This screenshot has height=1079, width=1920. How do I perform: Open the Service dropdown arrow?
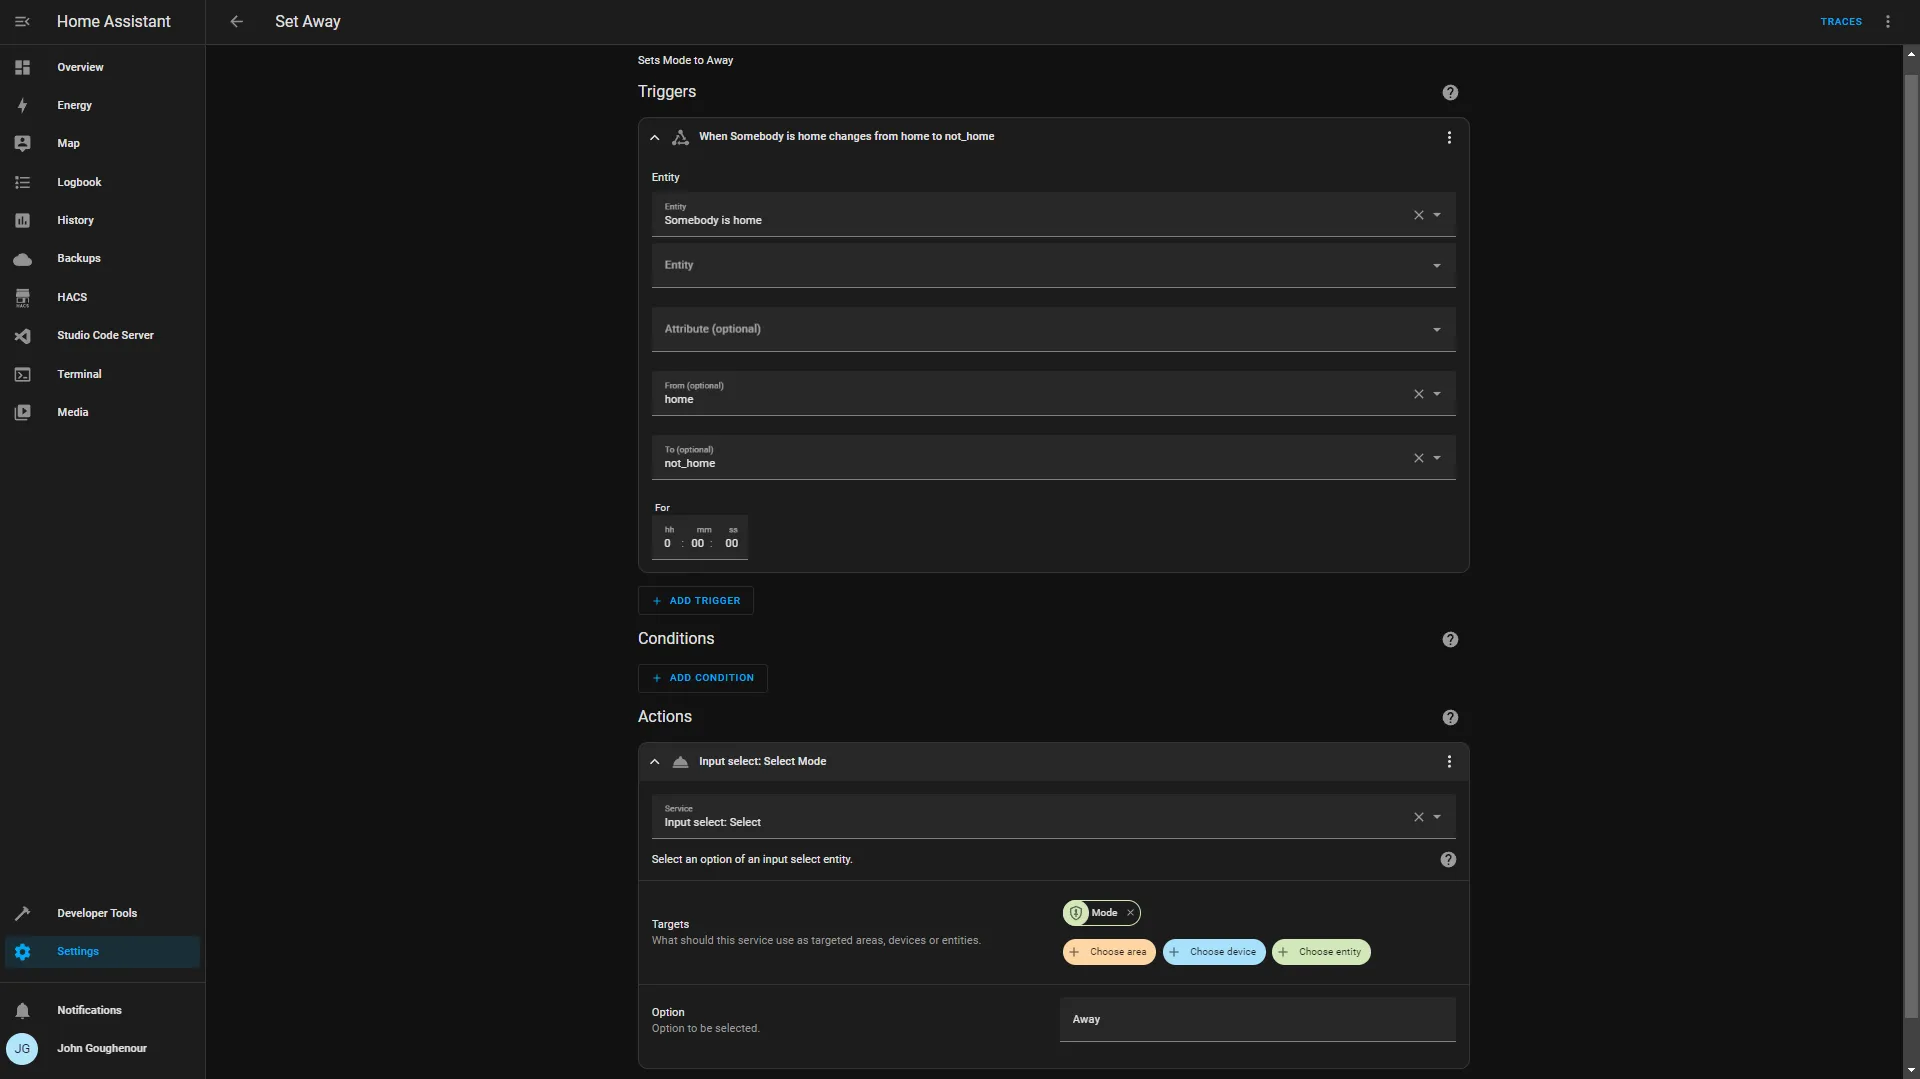click(x=1437, y=817)
